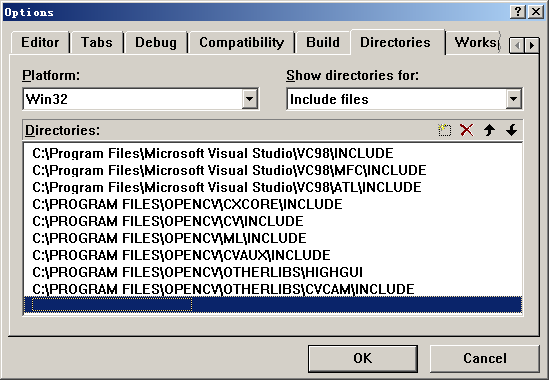Select the OTHERLIBS\CVCAM\INCLUDE entry
Image resolution: width=549 pixels, height=381 pixels.
(x=273, y=289)
